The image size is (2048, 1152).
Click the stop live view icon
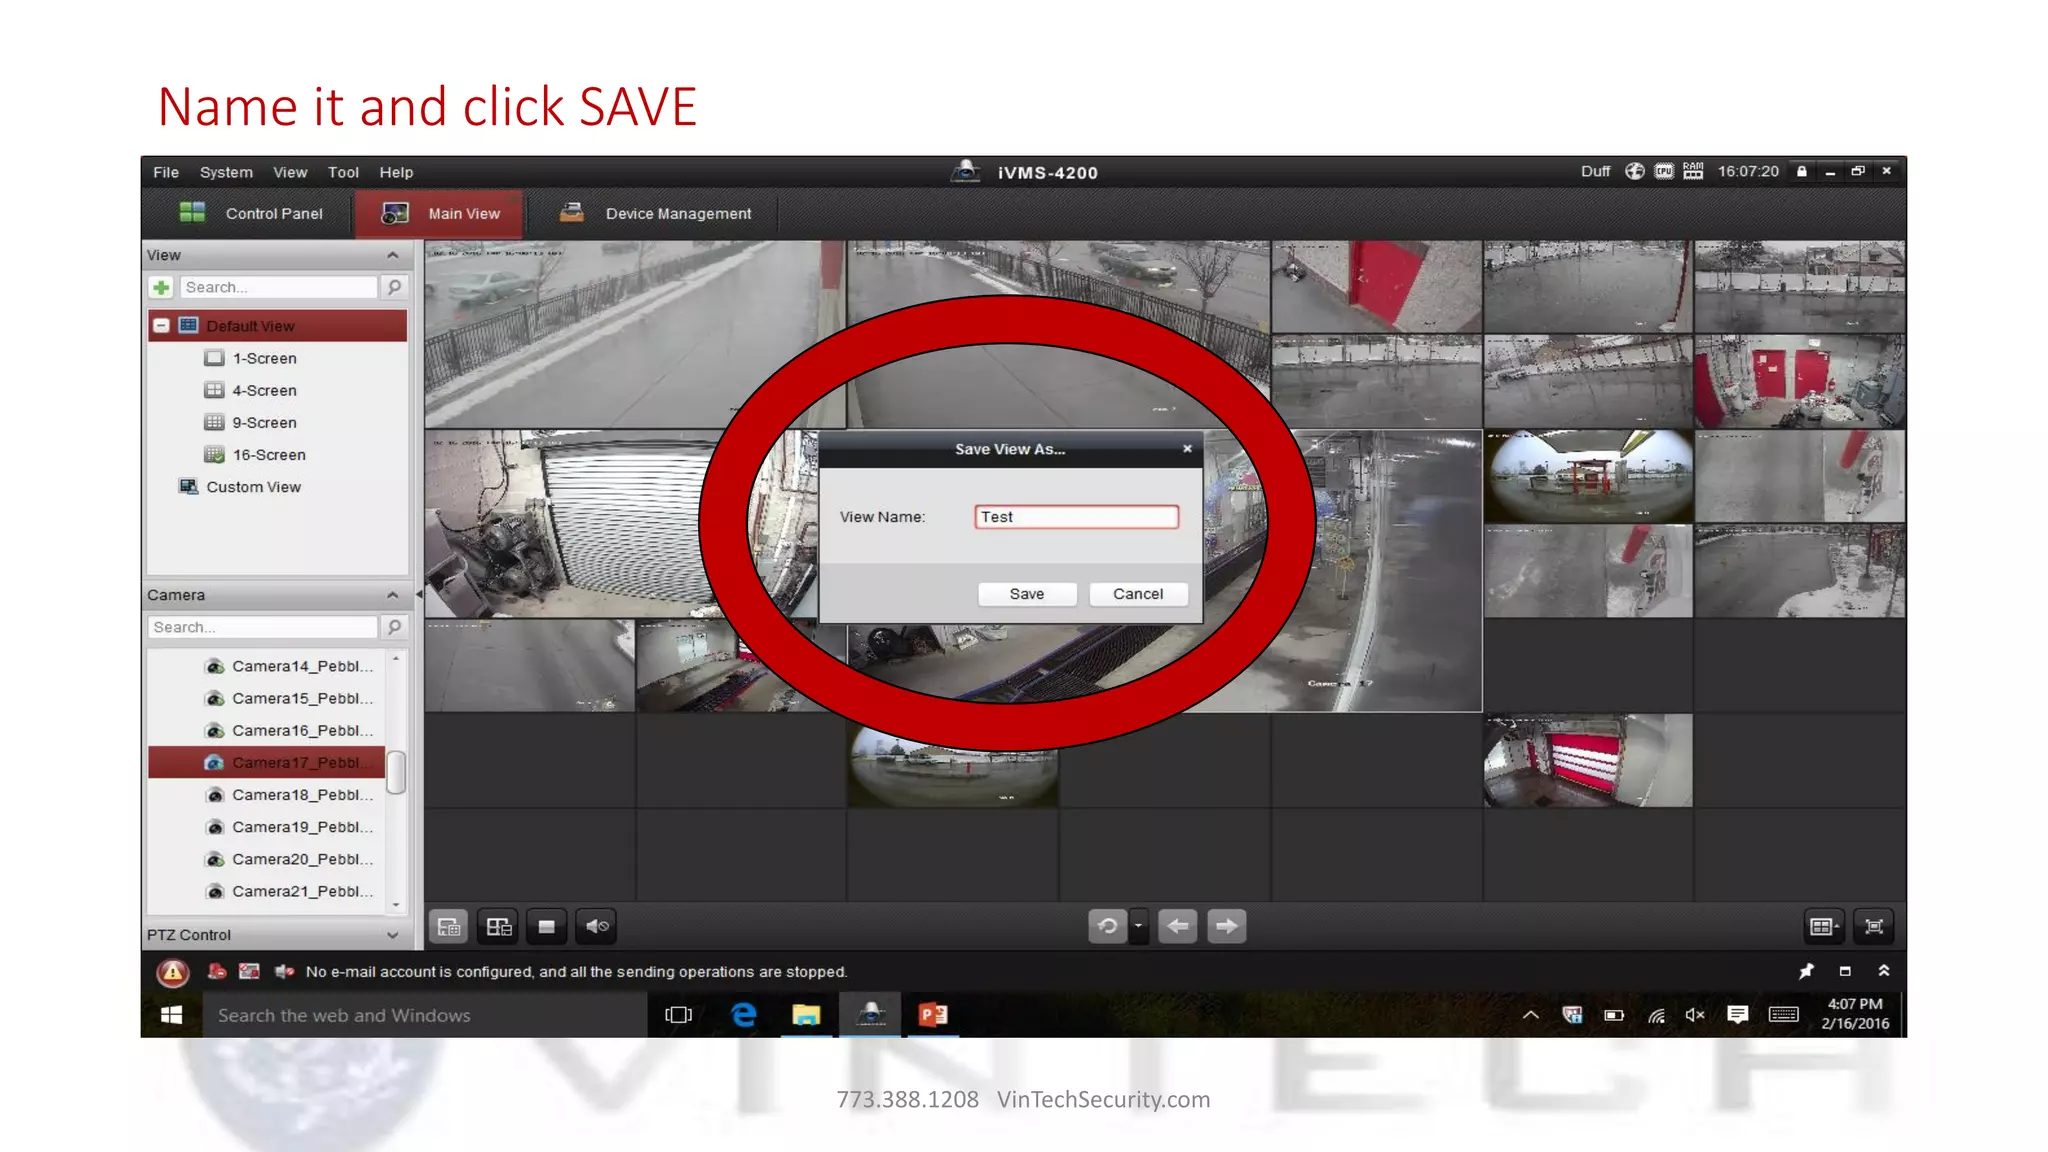(546, 927)
